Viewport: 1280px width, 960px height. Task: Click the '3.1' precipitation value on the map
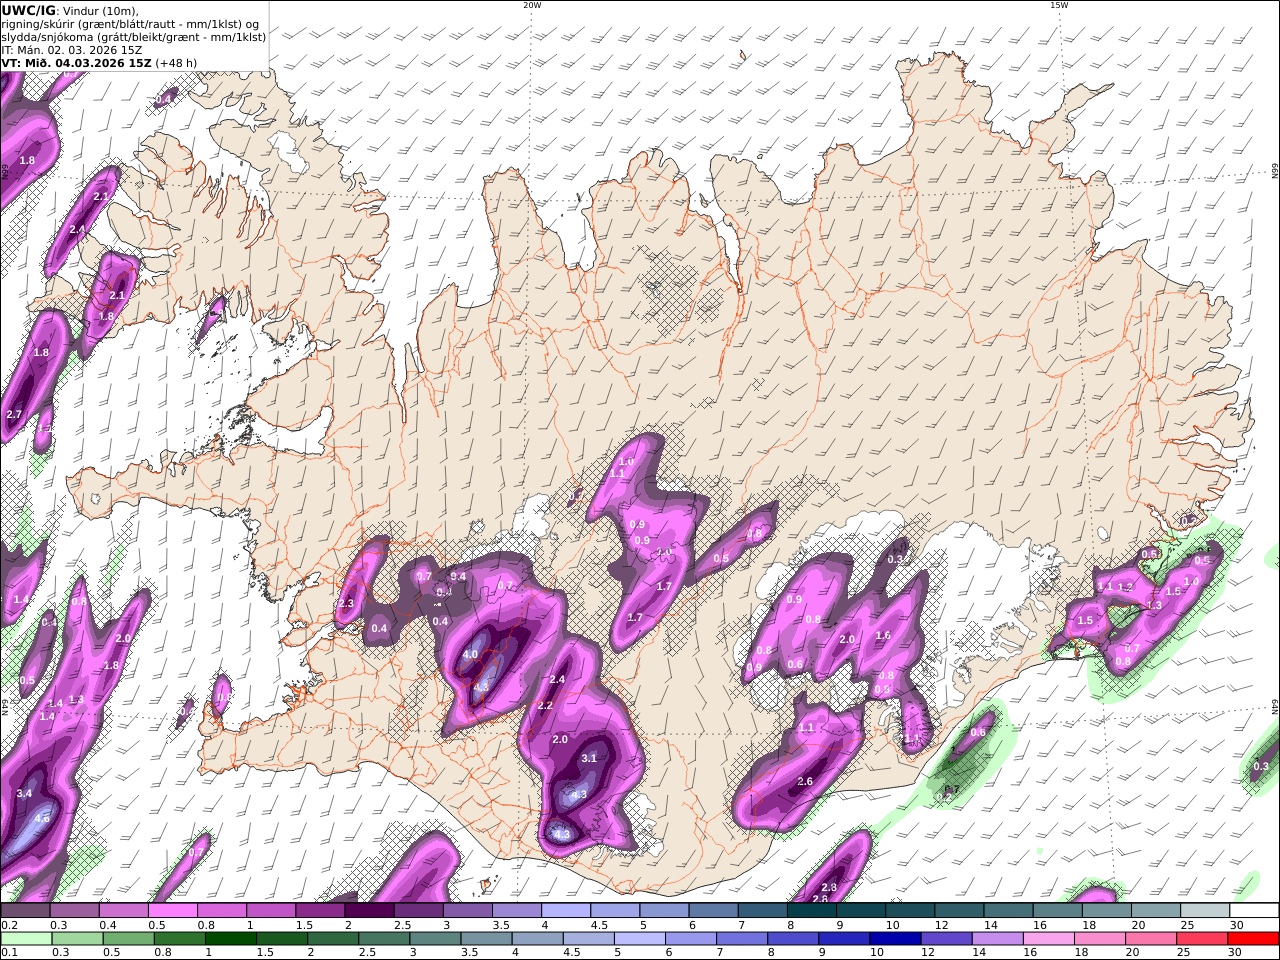coord(589,758)
